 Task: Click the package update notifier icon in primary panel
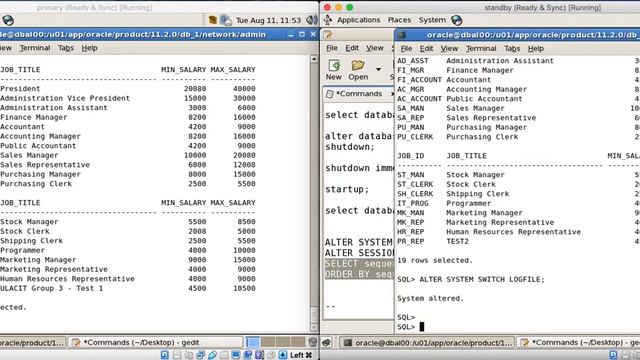[x=213, y=20]
